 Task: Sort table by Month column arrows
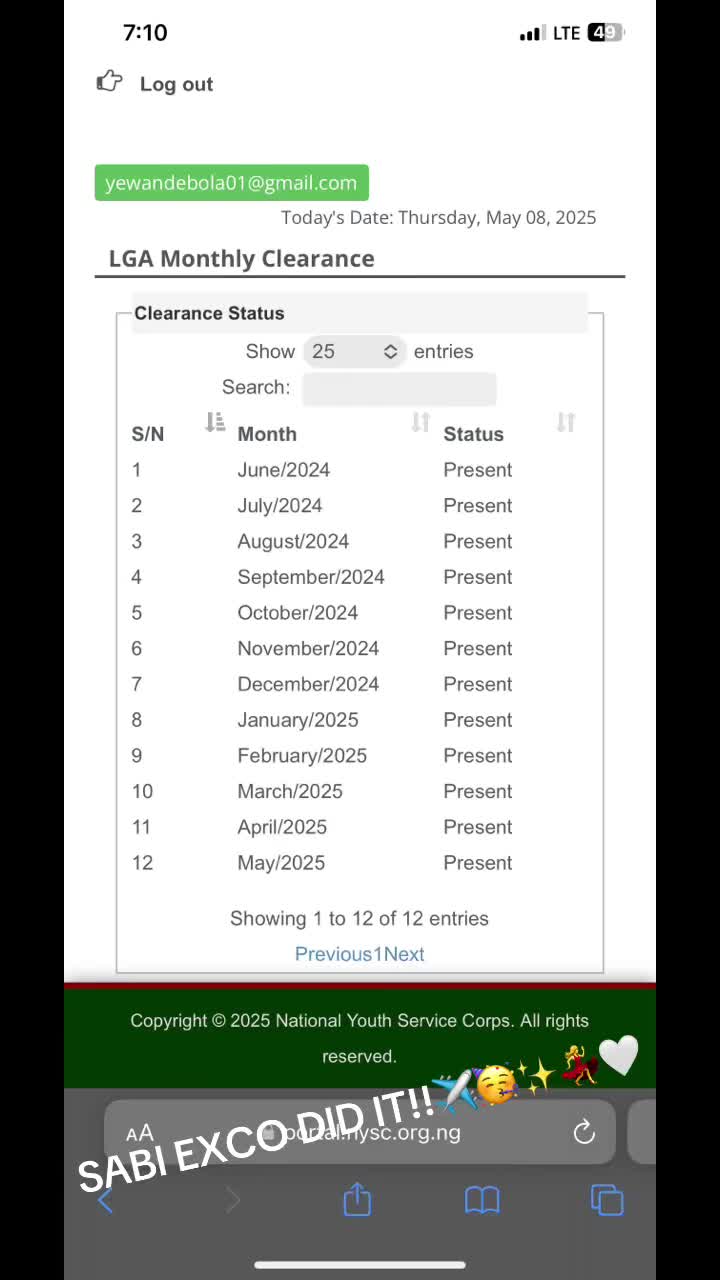click(x=420, y=423)
